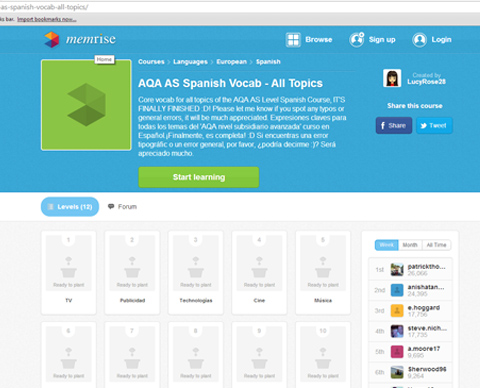Screen dimensions: 480x388
Task: Open patricktho... user name
Action: coord(426,266)
